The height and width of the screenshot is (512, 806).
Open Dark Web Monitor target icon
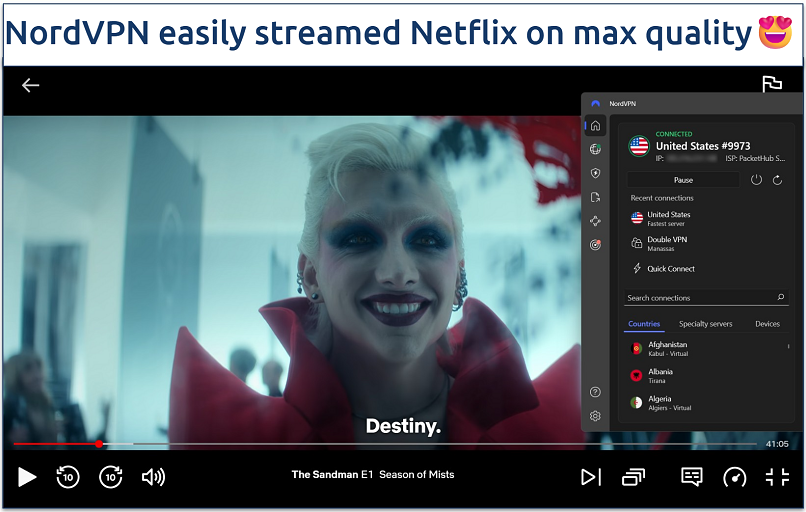point(596,245)
